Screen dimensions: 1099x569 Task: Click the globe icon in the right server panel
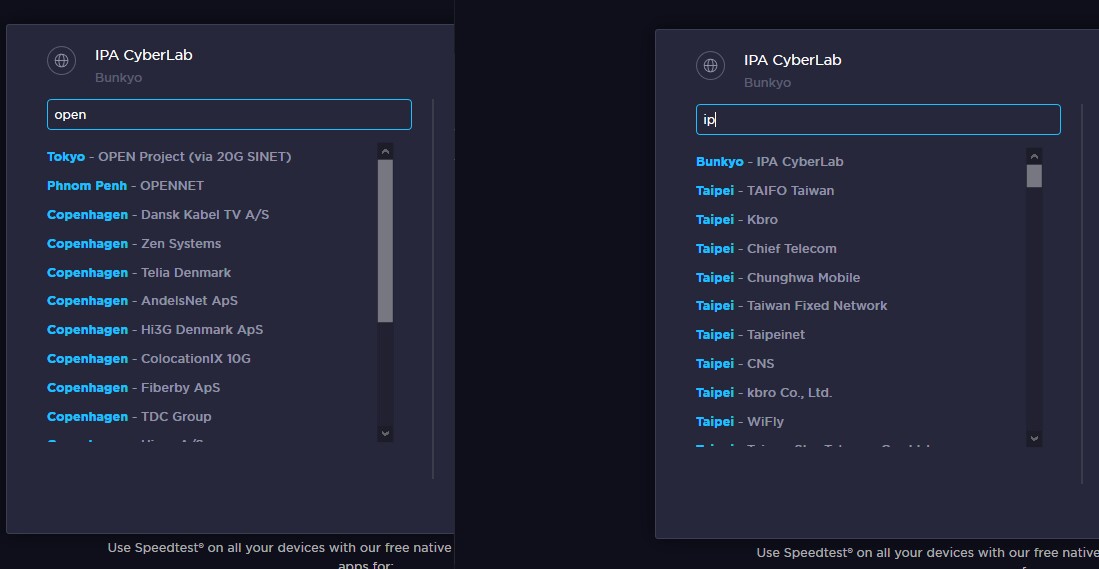[x=710, y=66]
